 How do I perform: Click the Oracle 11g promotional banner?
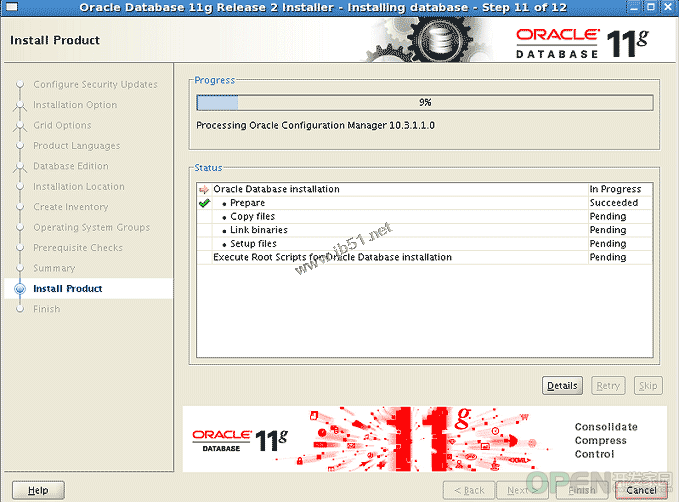pyautogui.click(x=425, y=439)
